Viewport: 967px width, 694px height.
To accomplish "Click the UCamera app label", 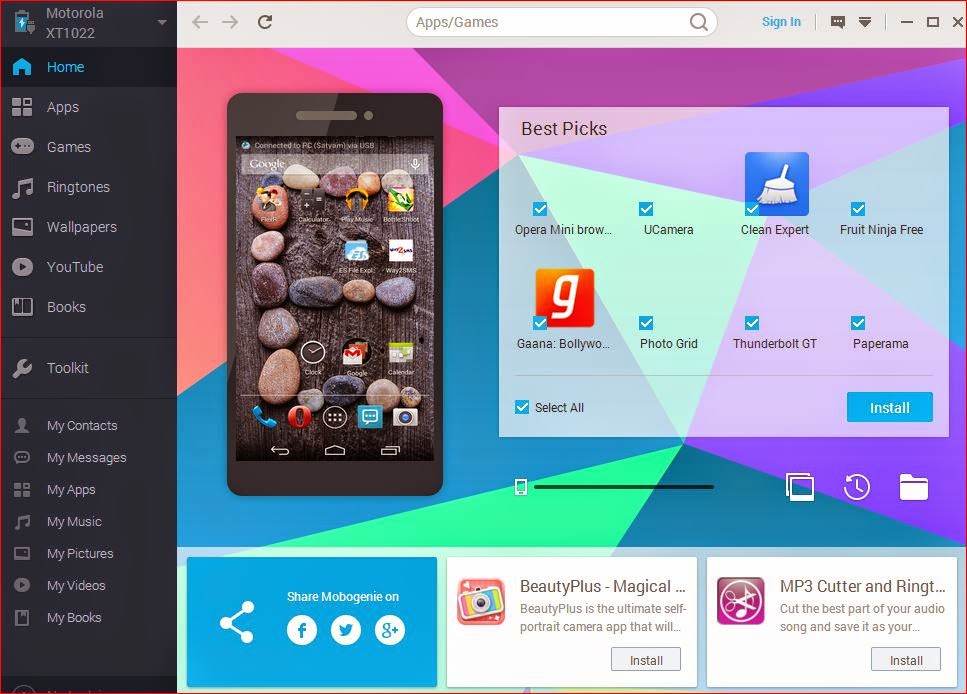I will coord(669,229).
